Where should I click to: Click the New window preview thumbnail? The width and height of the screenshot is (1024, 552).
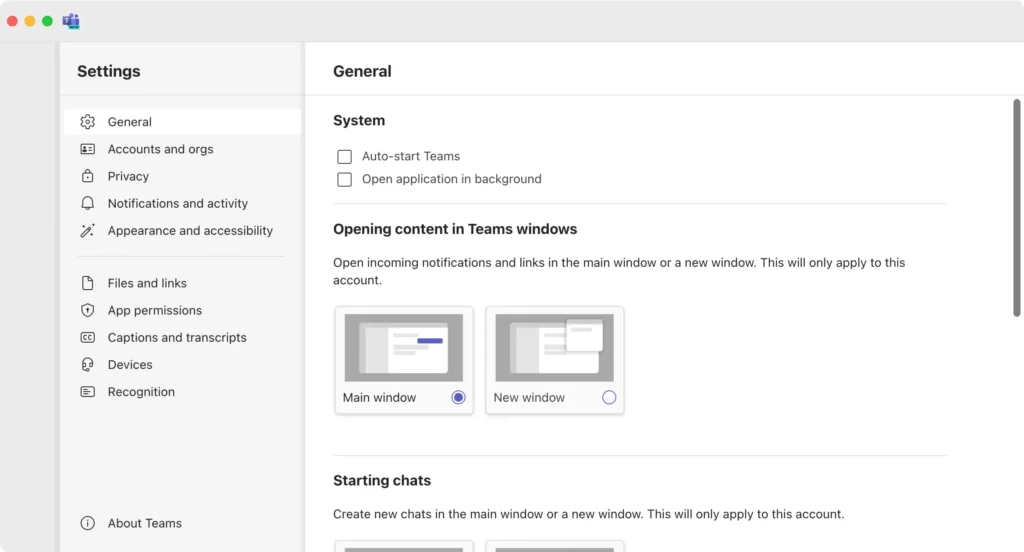coord(554,348)
